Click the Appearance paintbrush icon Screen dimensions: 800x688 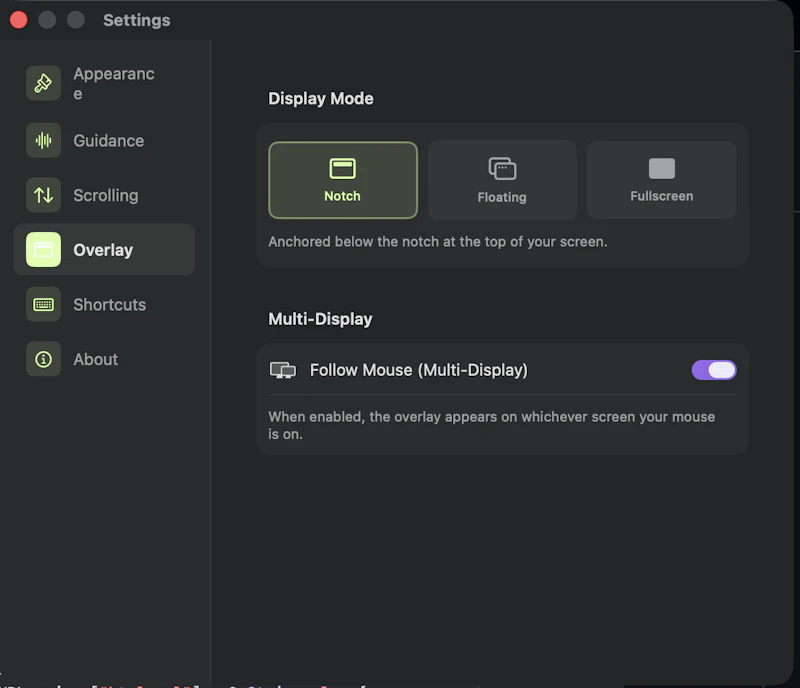(43, 83)
